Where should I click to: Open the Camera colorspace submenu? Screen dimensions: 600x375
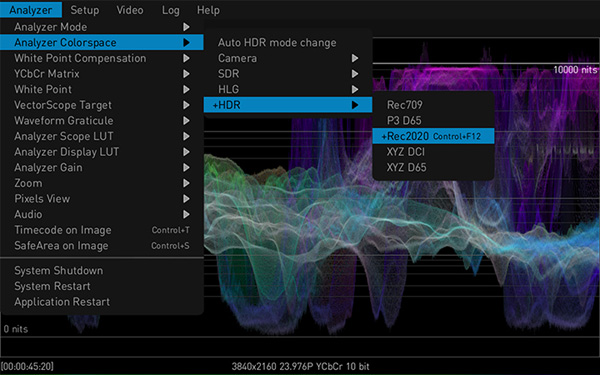[288, 58]
